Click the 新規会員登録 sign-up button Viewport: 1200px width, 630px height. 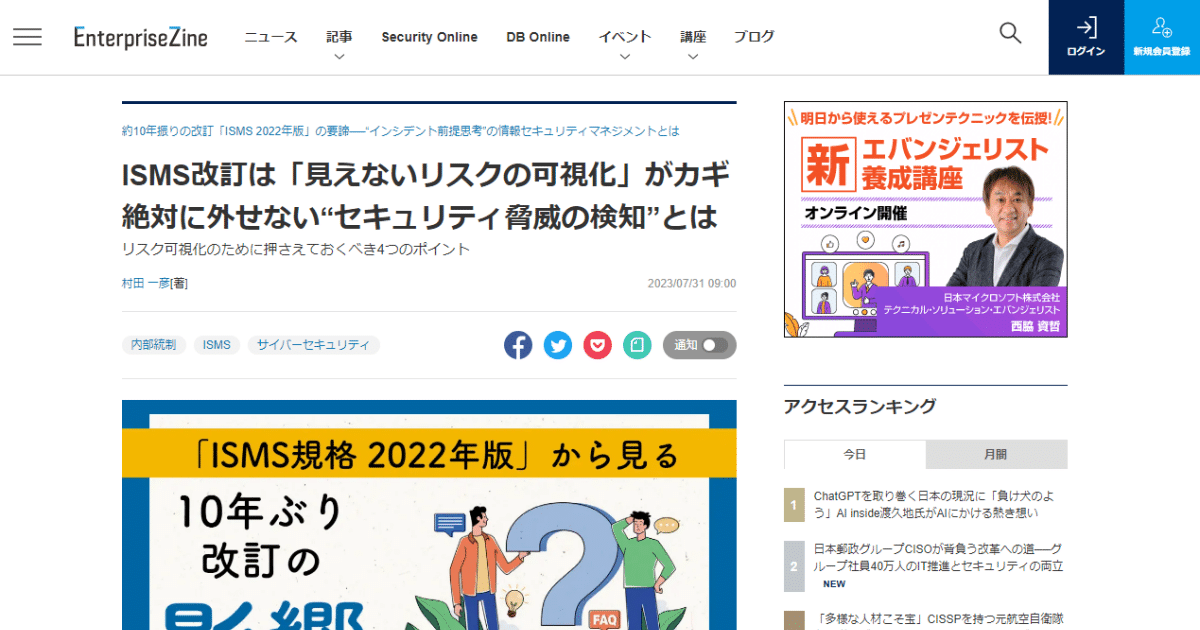(x=1162, y=37)
